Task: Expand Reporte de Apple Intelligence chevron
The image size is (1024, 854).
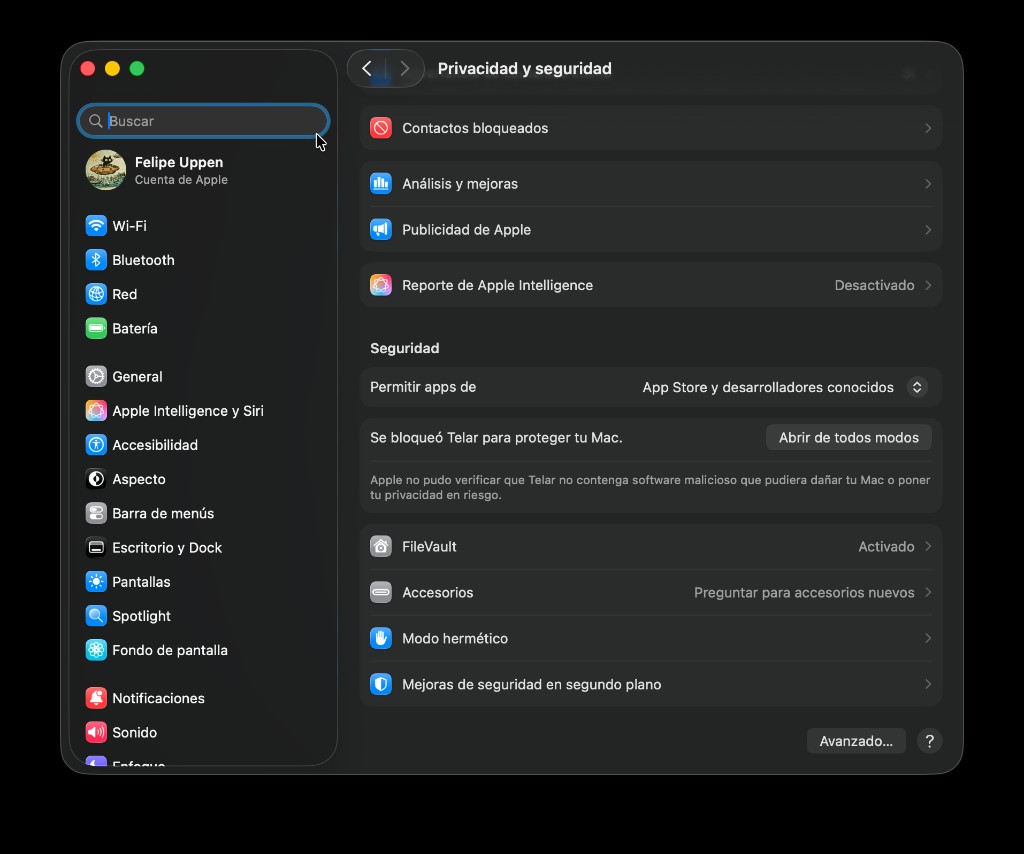Action: [x=928, y=285]
